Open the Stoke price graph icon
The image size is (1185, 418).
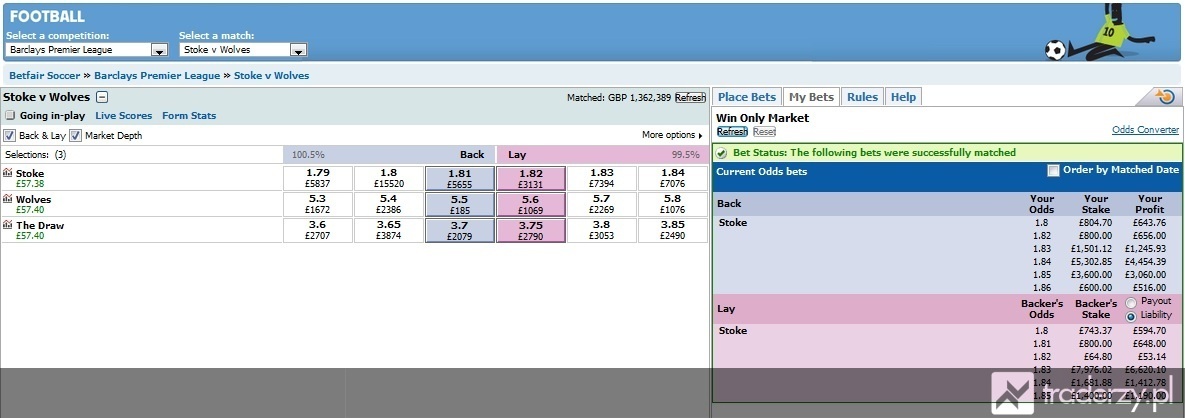coord(8,173)
